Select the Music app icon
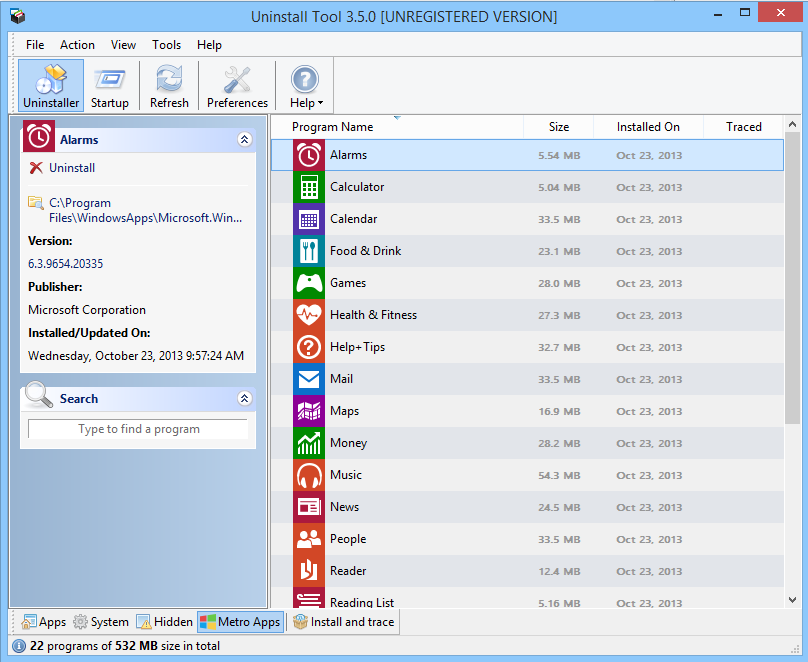808x662 pixels. (309, 475)
